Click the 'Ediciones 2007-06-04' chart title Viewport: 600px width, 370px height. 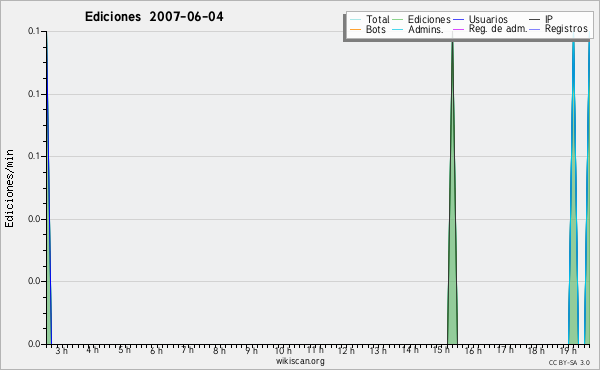[154, 17]
